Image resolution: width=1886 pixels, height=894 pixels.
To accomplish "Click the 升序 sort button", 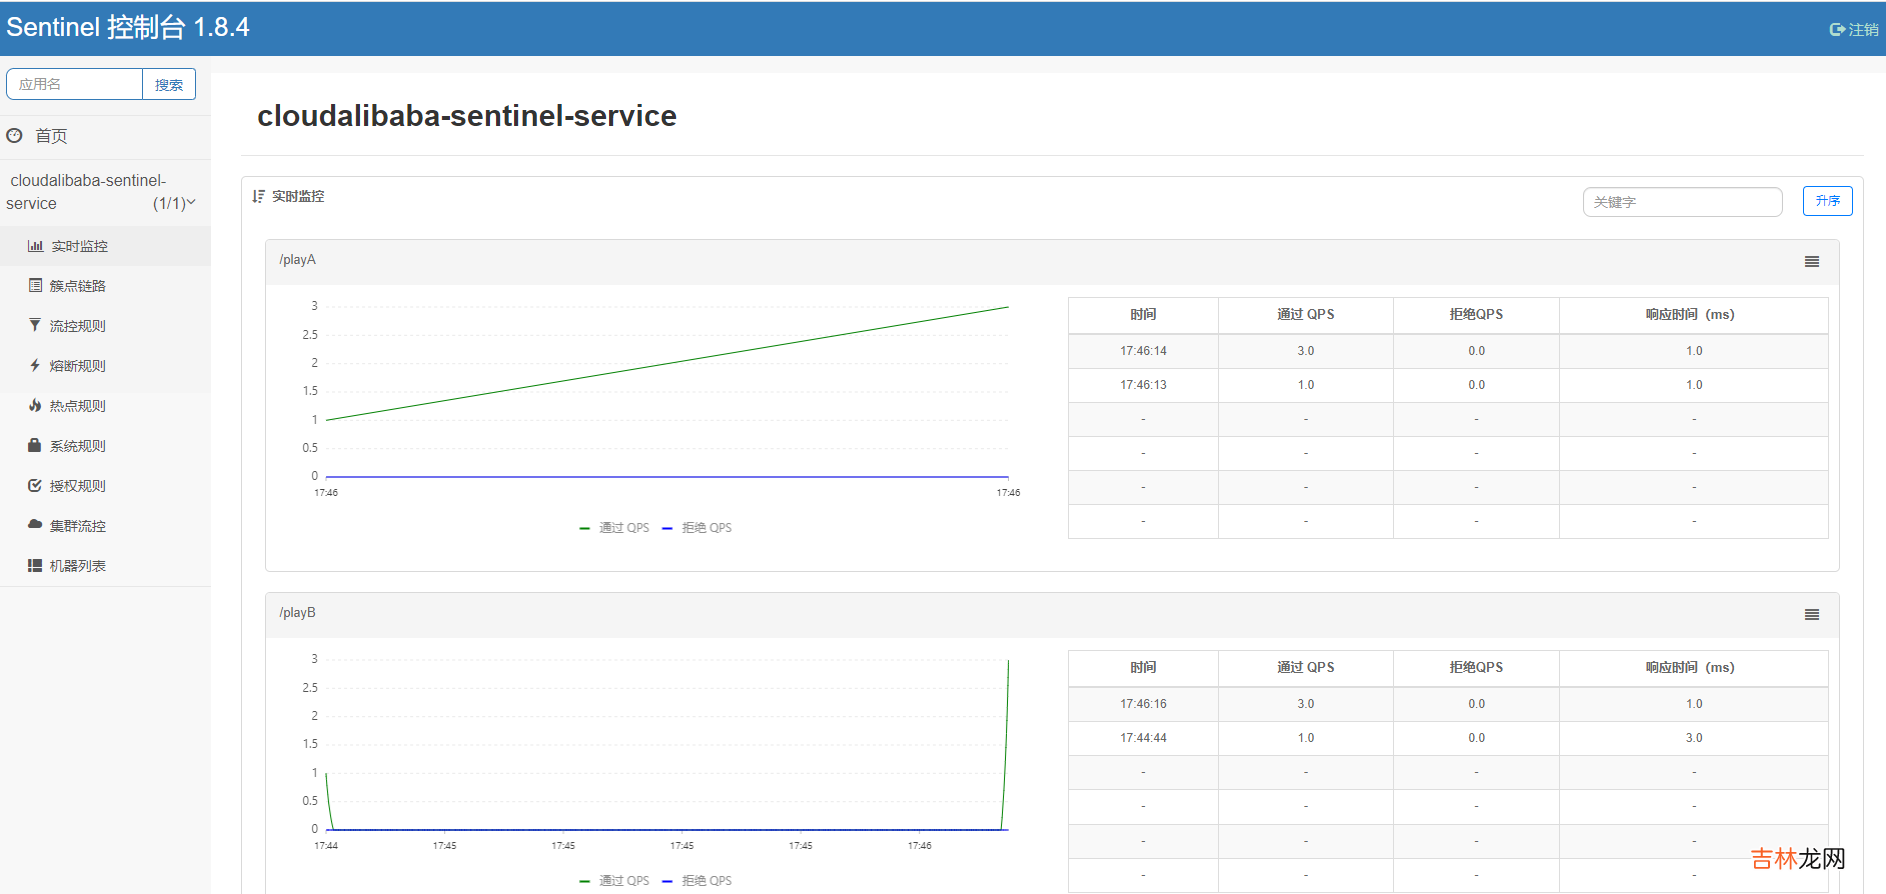I will pyautogui.click(x=1827, y=201).
